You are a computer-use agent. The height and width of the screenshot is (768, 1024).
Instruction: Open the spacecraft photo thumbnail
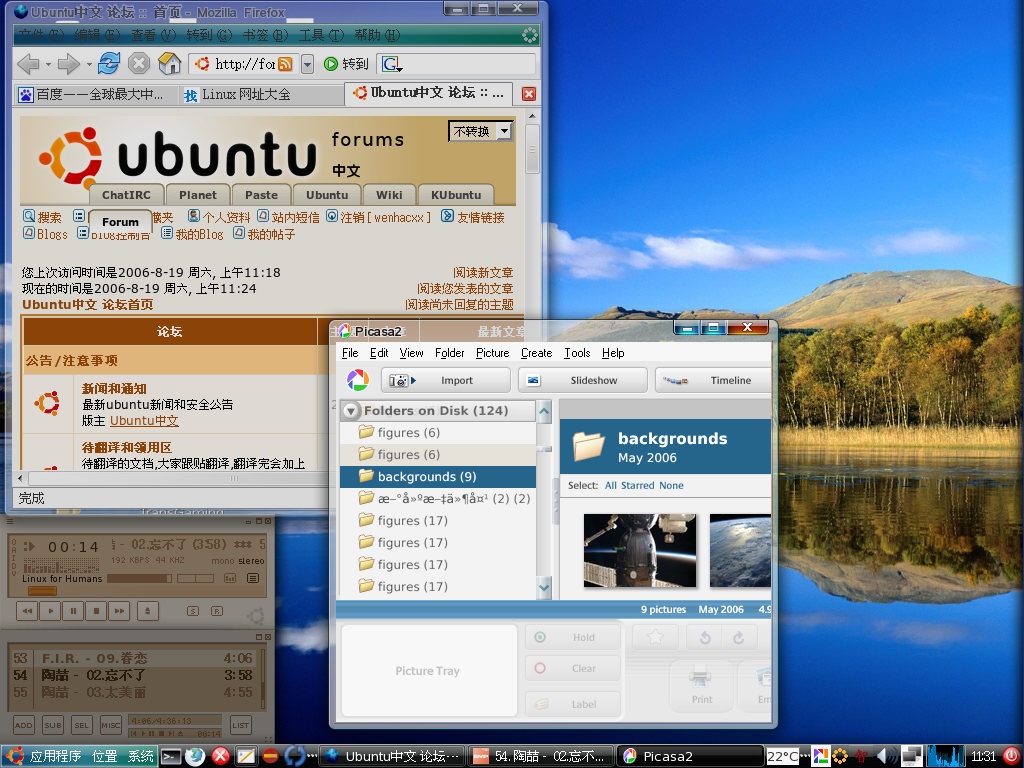(639, 551)
